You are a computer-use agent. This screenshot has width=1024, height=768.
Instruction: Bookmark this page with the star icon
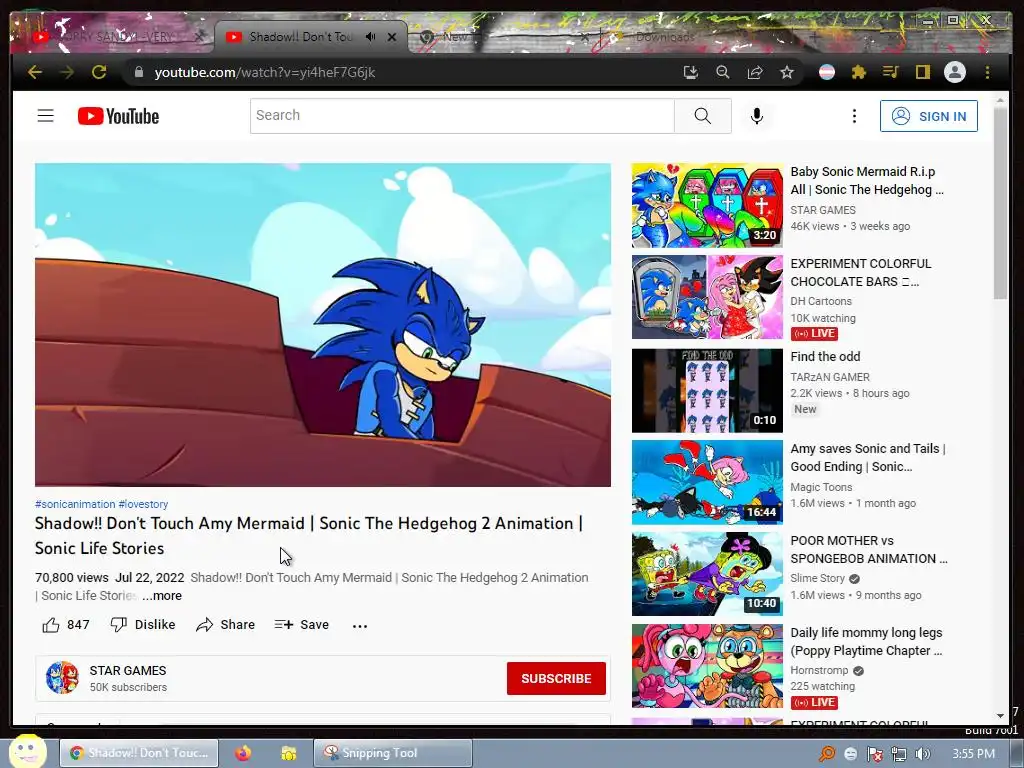(x=787, y=72)
